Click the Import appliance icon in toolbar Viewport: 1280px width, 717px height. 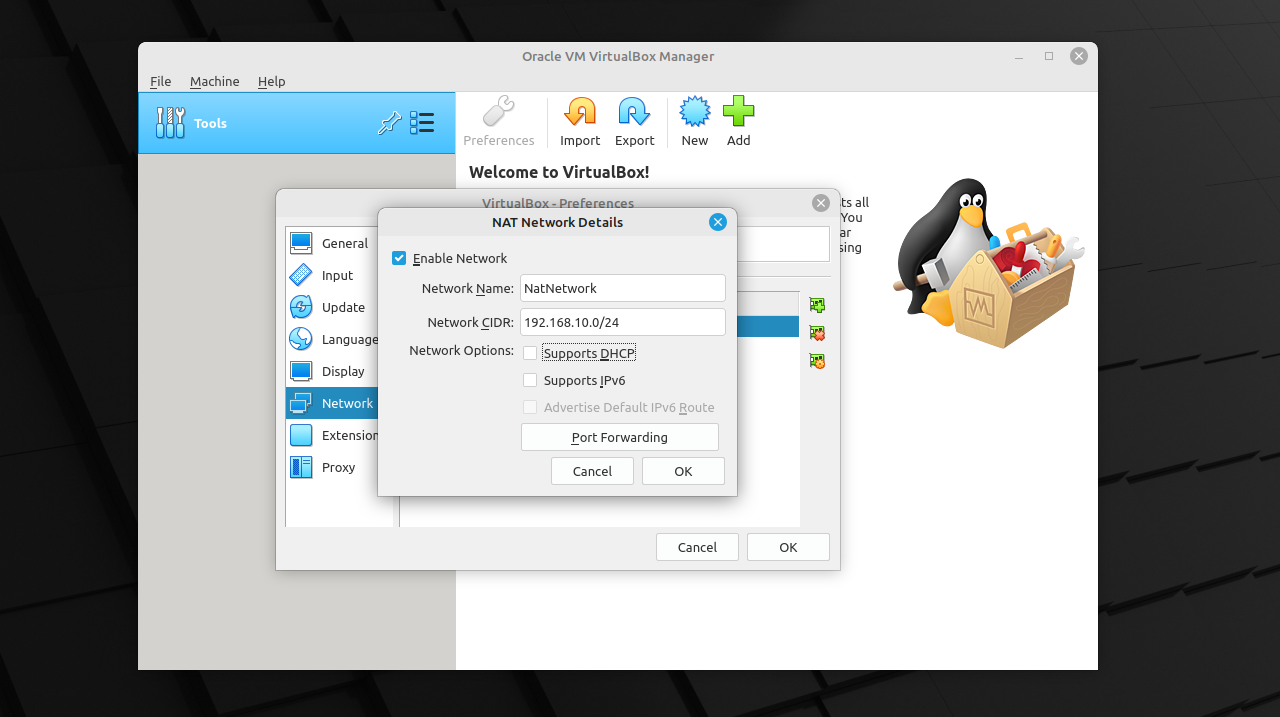click(580, 112)
